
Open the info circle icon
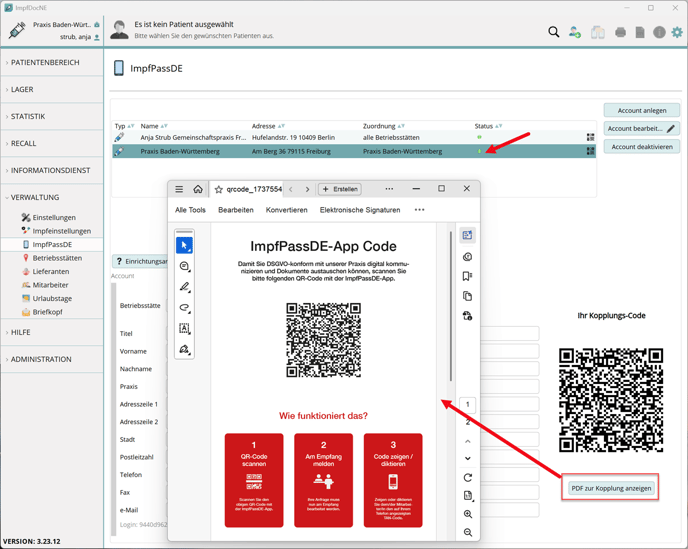click(659, 32)
